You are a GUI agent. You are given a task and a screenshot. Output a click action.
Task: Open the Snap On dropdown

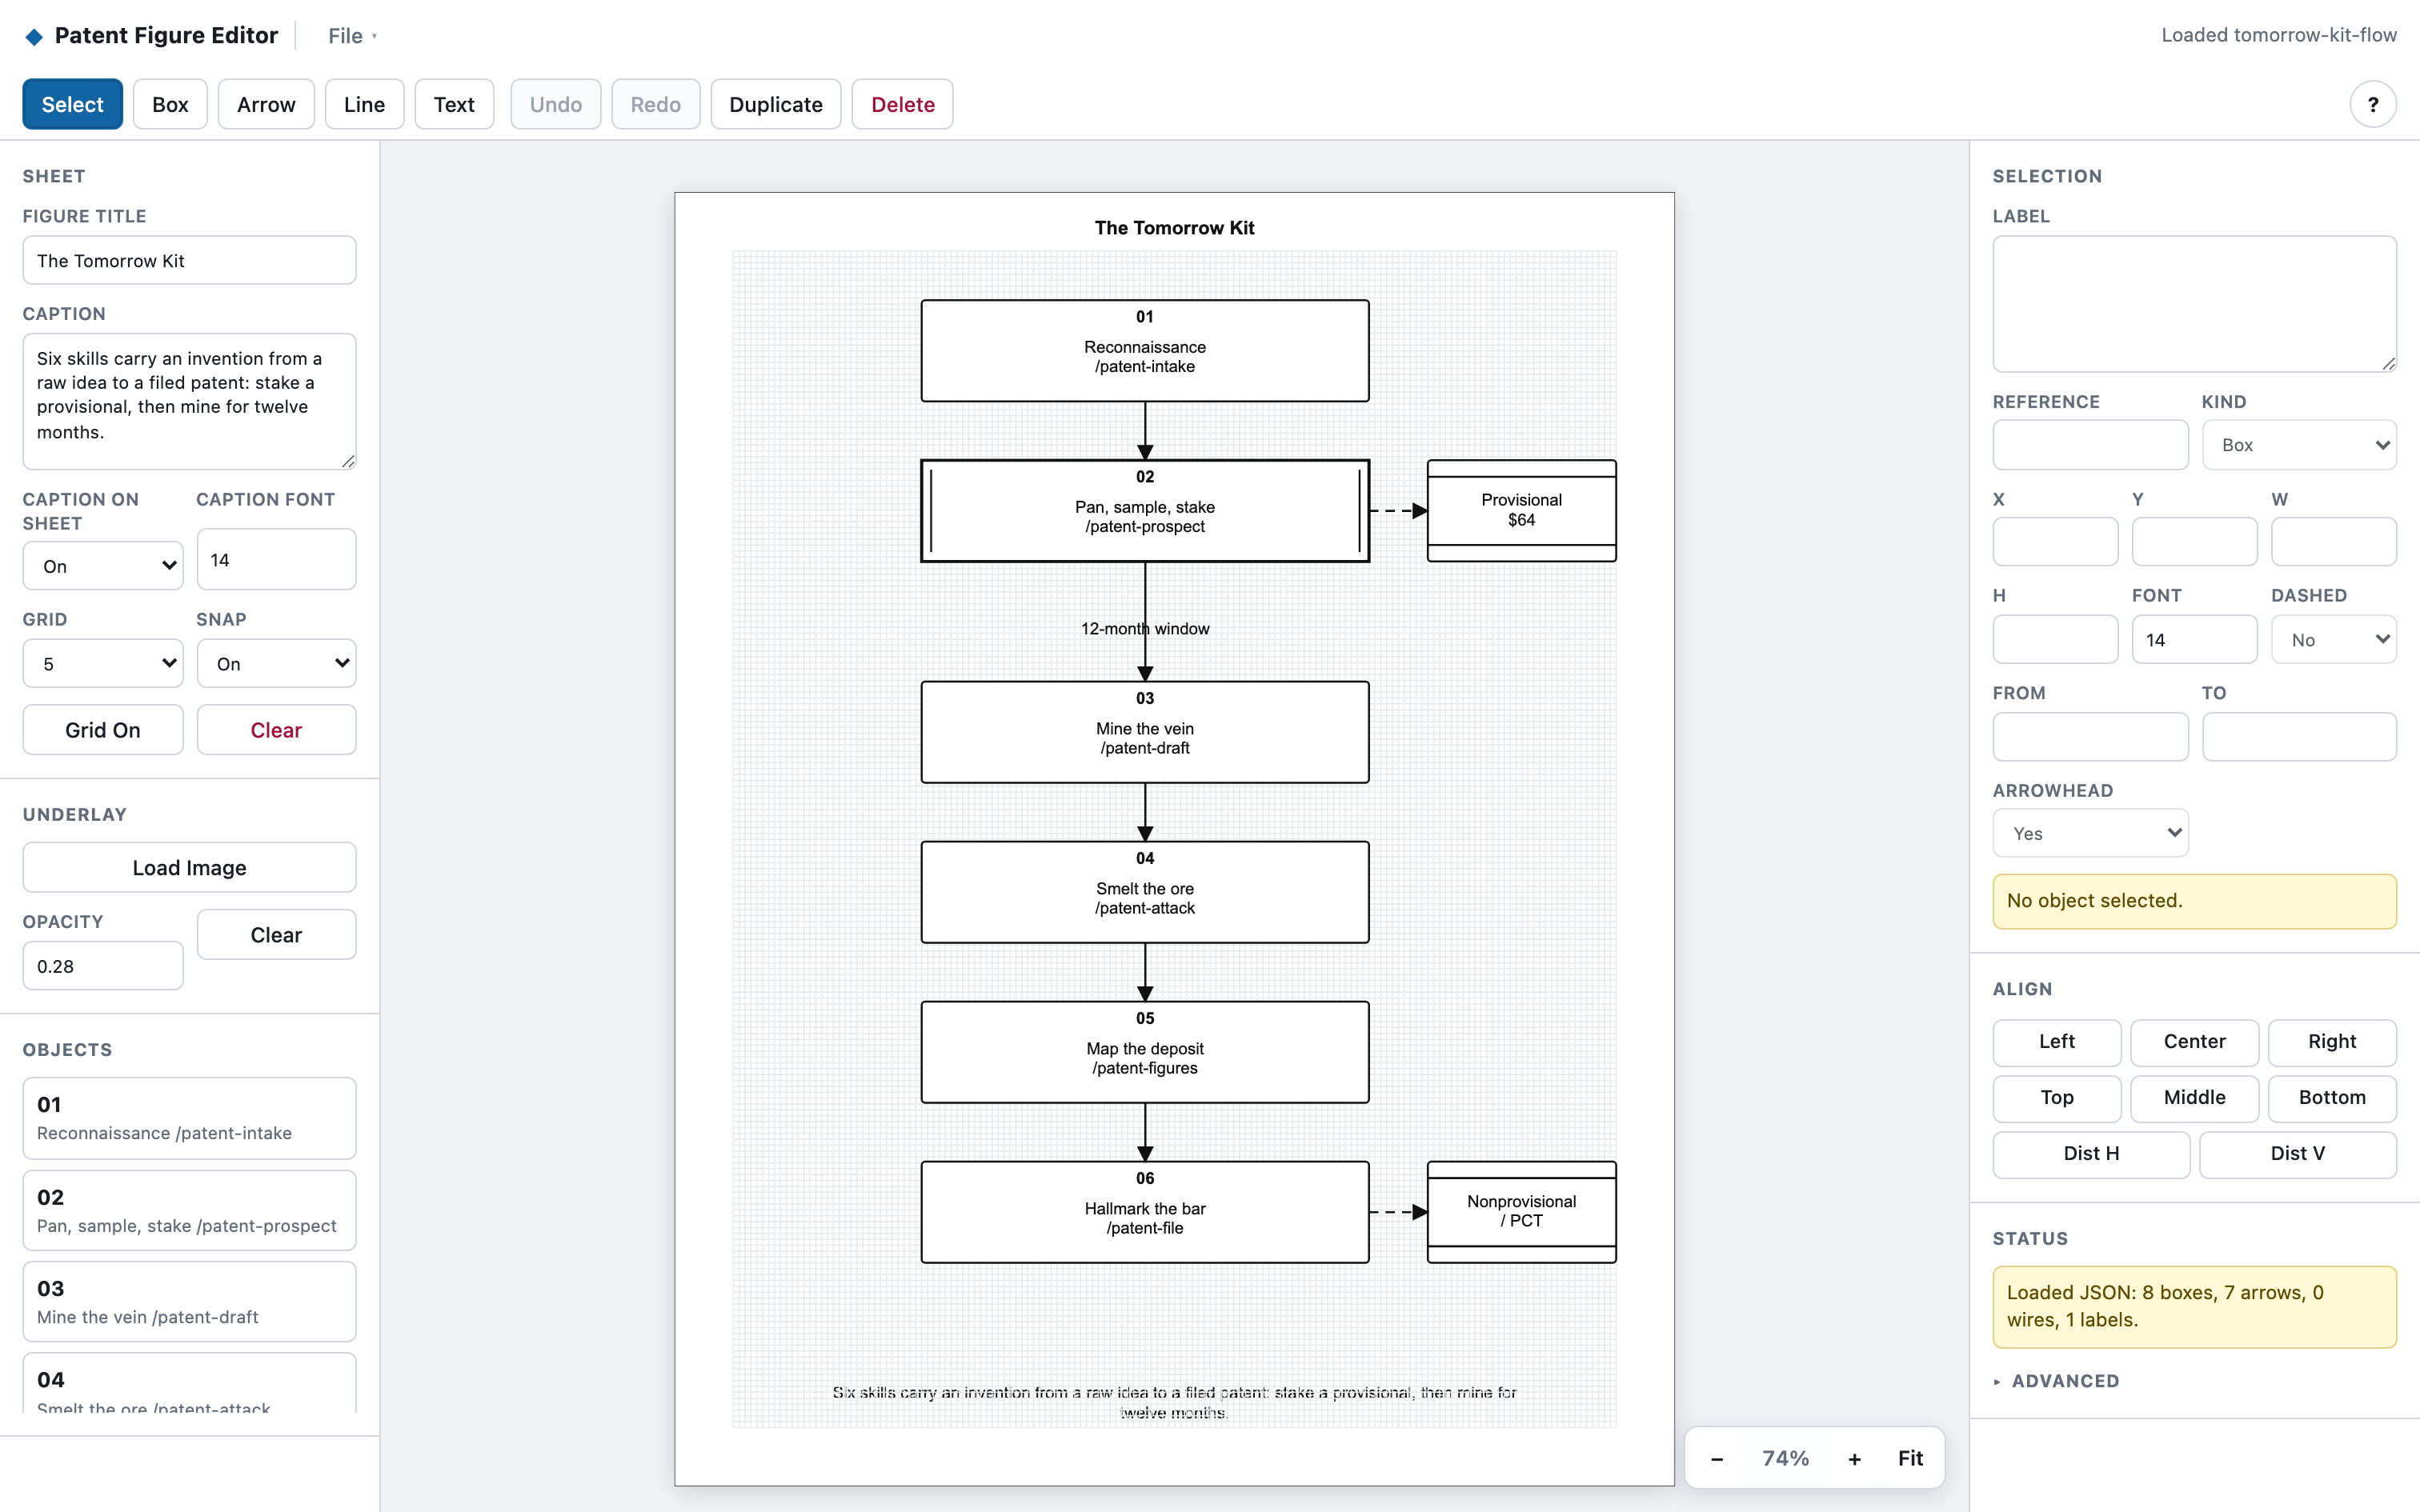click(x=277, y=664)
